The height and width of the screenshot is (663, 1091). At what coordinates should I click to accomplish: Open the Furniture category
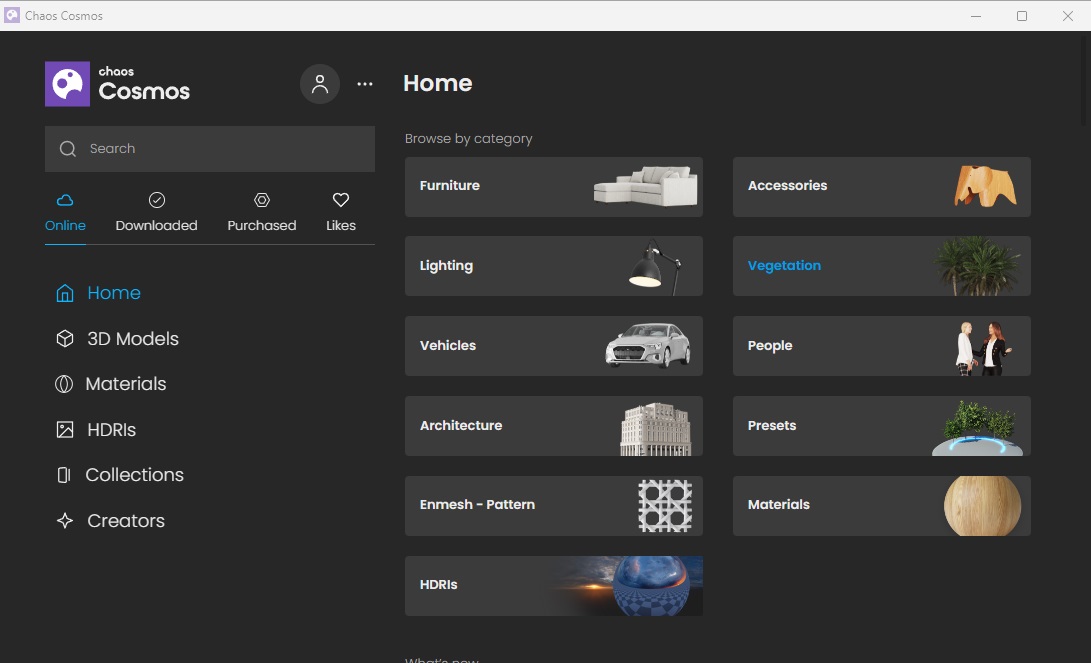click(x=554, y=186)
